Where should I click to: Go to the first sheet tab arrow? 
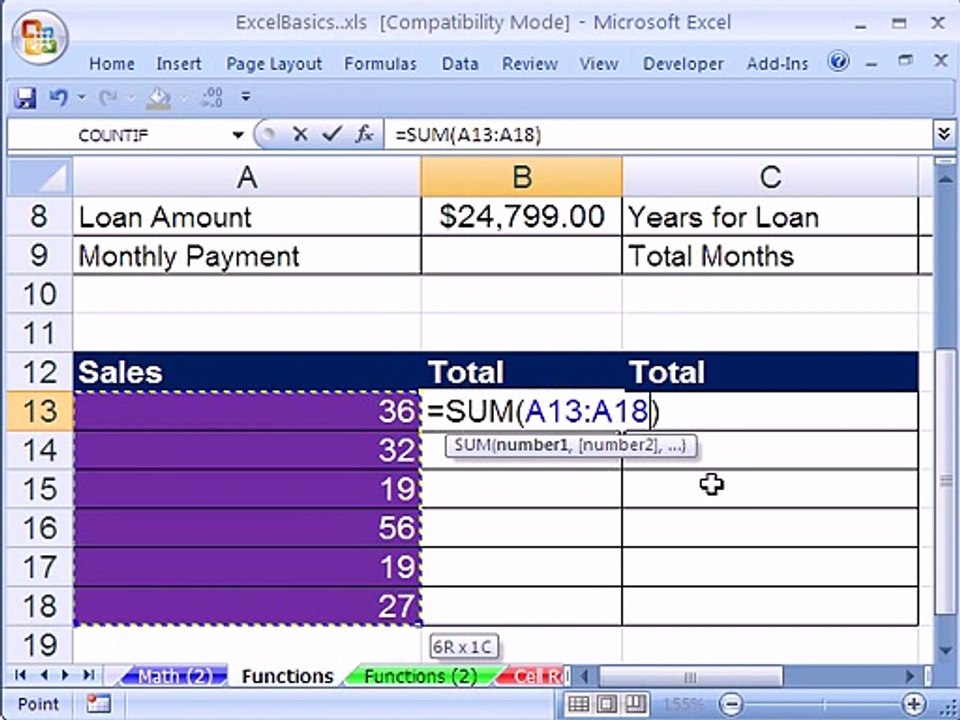pyautogui.click(x=20, y=675)
